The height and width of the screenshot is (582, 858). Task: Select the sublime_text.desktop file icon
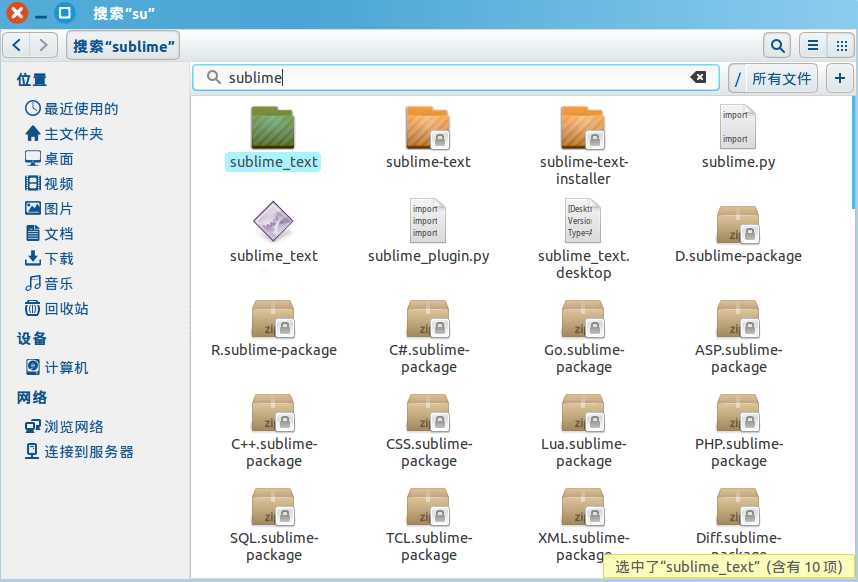[x=583, y=220]
